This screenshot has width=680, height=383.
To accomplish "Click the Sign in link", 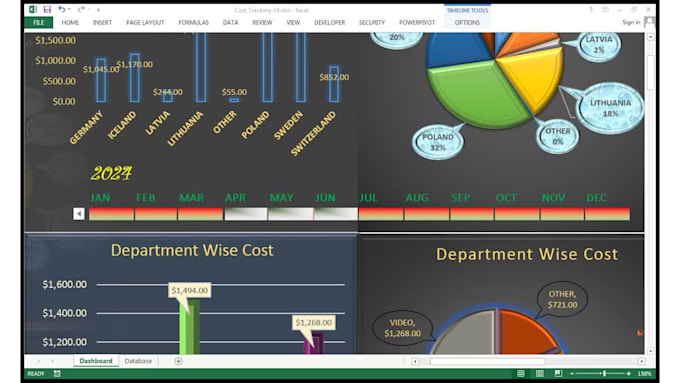I will [631, 22].
